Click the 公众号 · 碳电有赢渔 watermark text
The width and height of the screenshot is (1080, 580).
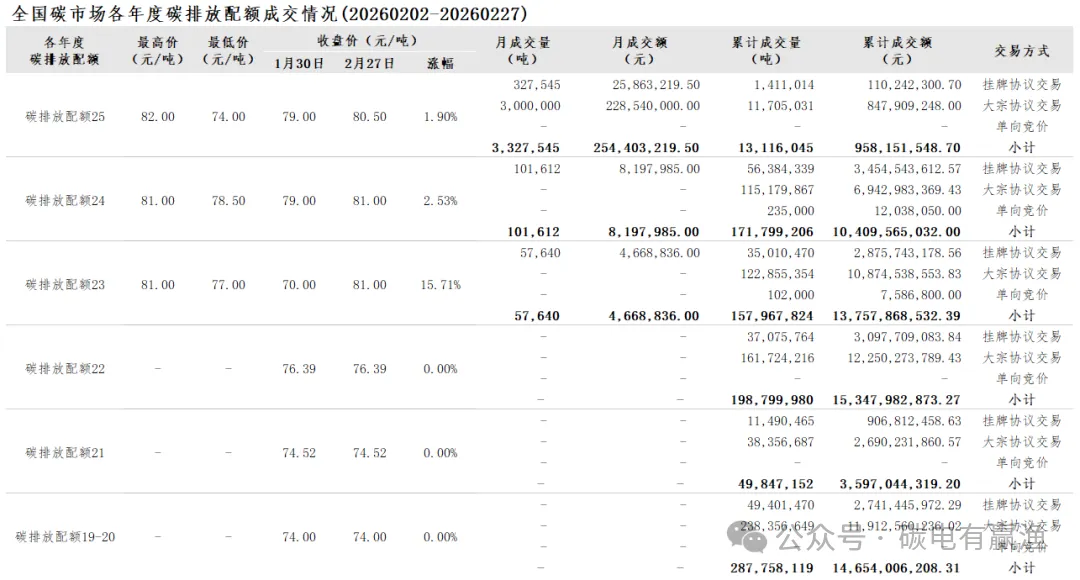tap(910, 541)
